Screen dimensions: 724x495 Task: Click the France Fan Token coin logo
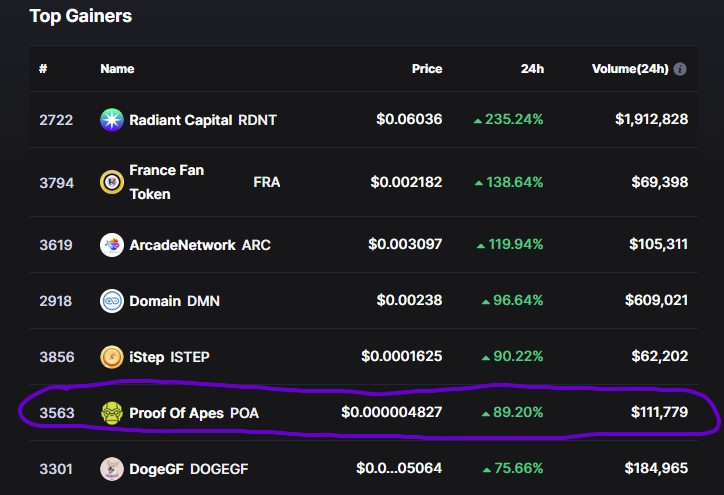click(x=112, y=182)
